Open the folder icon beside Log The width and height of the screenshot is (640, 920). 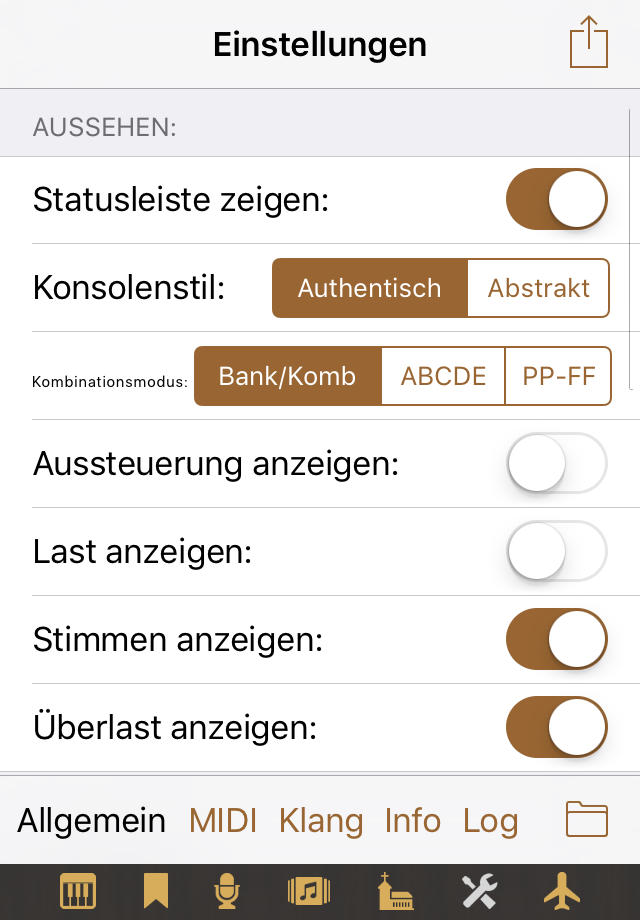[x=587, y=820]
